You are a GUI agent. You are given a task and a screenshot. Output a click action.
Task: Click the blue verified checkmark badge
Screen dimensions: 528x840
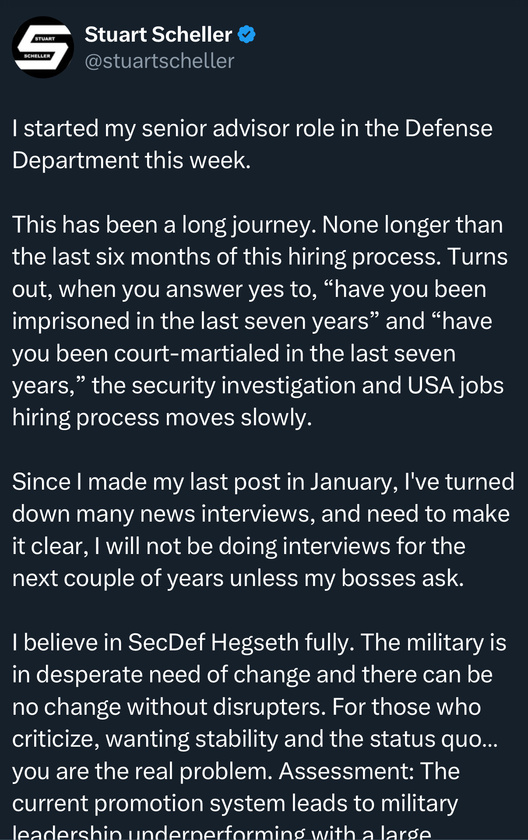pyautogui.click(x=246, y=35)
